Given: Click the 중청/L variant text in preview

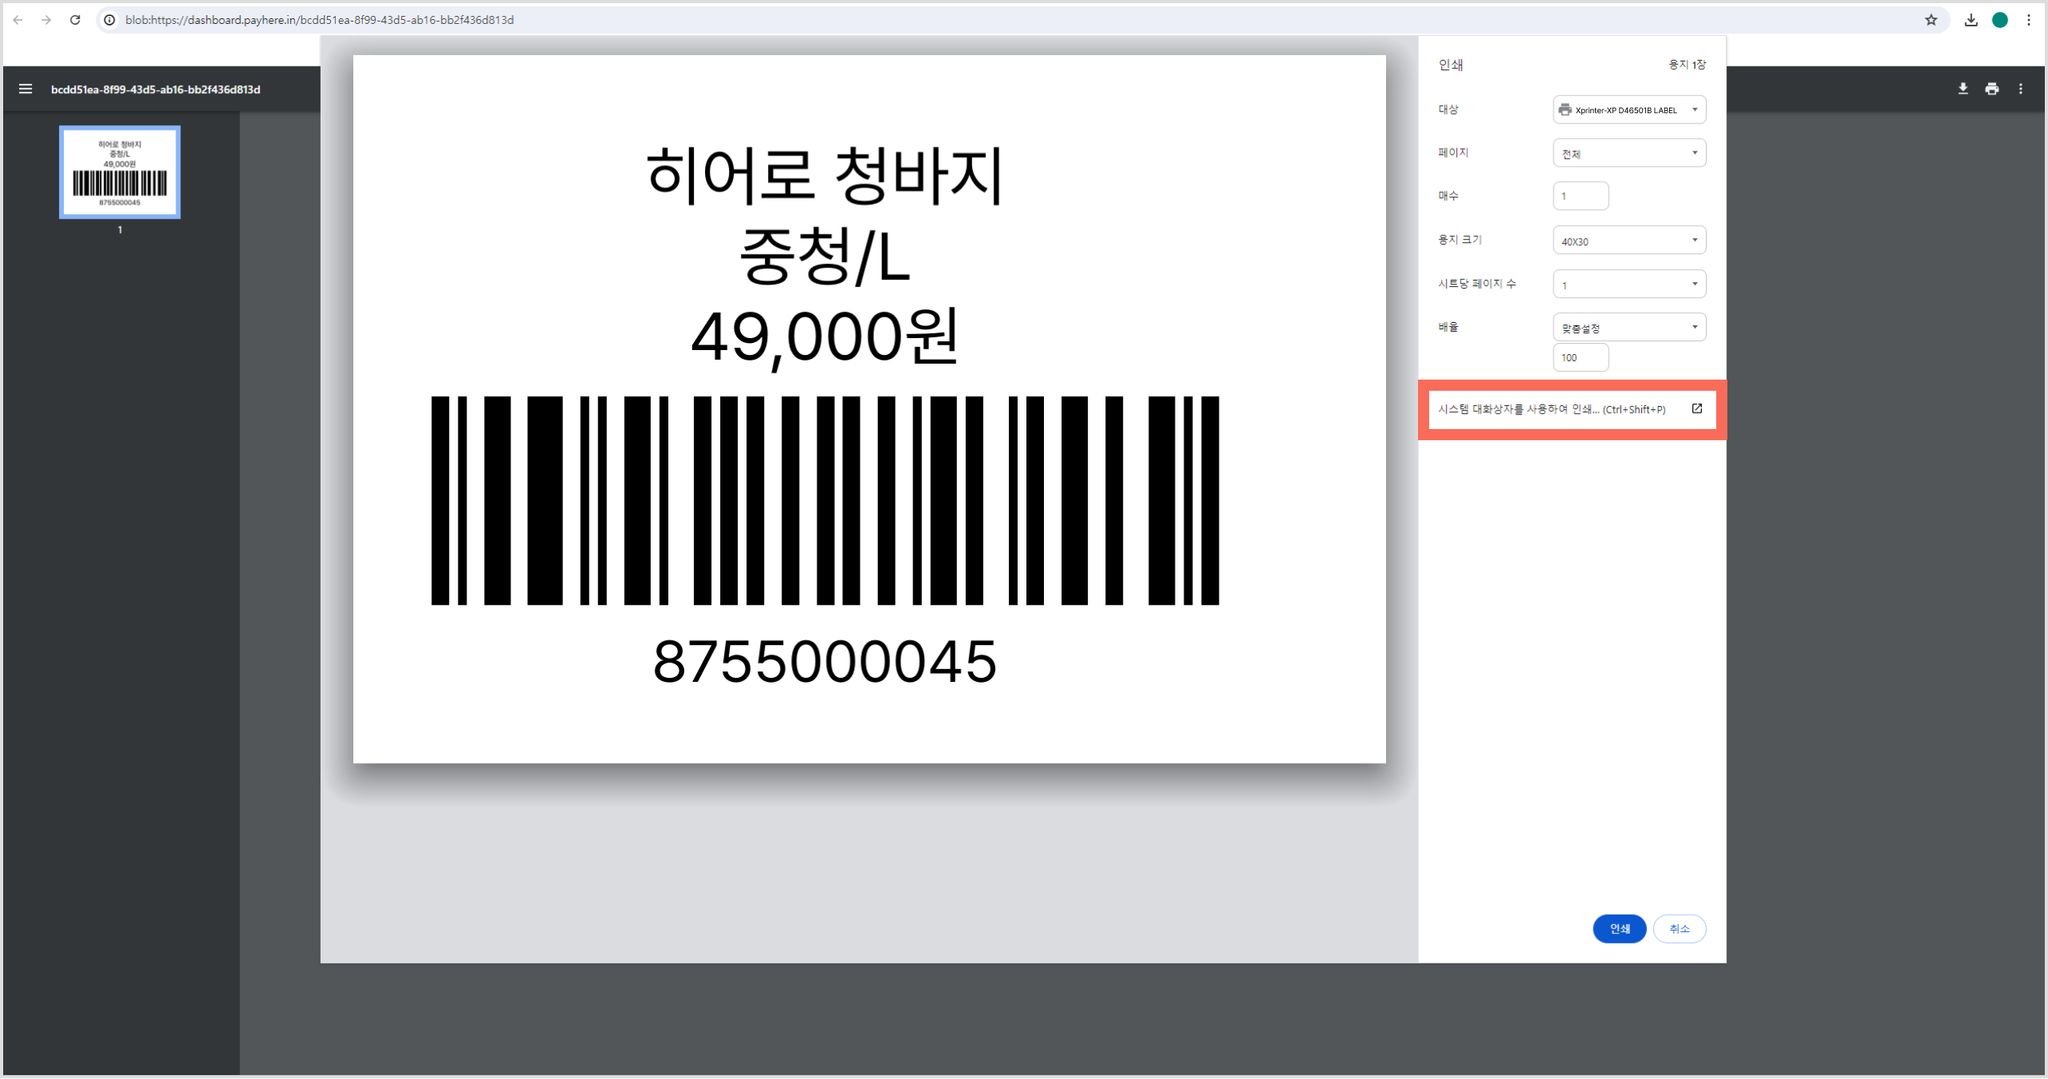Looking at the screenshot, I should pyautogui.click(x=825, y=257).
